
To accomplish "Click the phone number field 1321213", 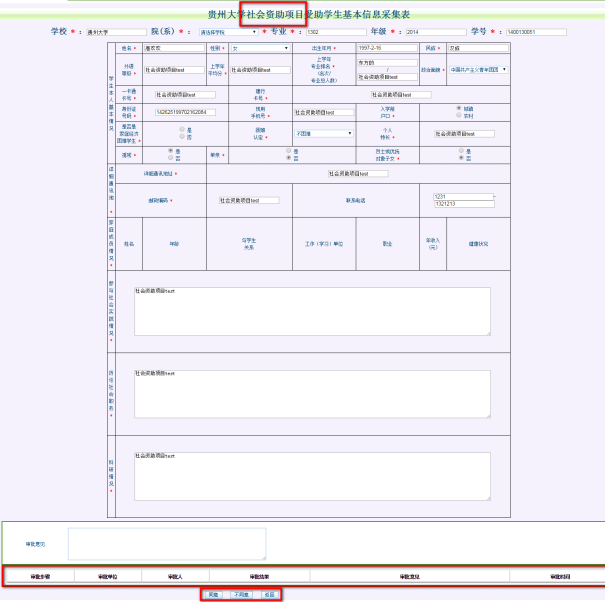I will pos(465,204).
